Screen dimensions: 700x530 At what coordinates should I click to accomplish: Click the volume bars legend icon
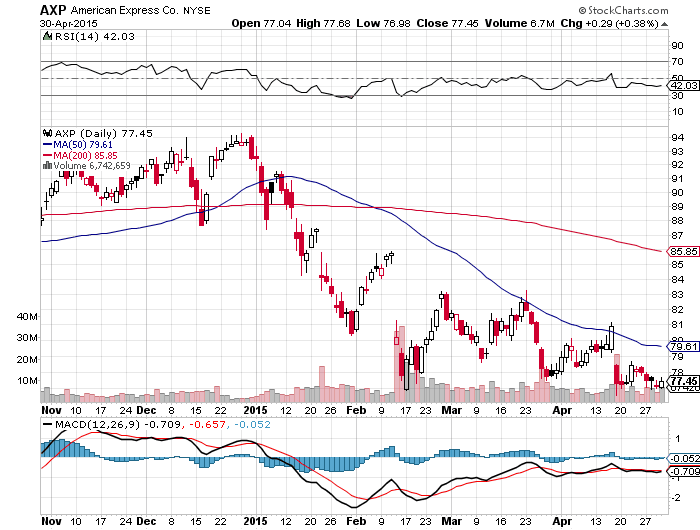tap(47, 166)
